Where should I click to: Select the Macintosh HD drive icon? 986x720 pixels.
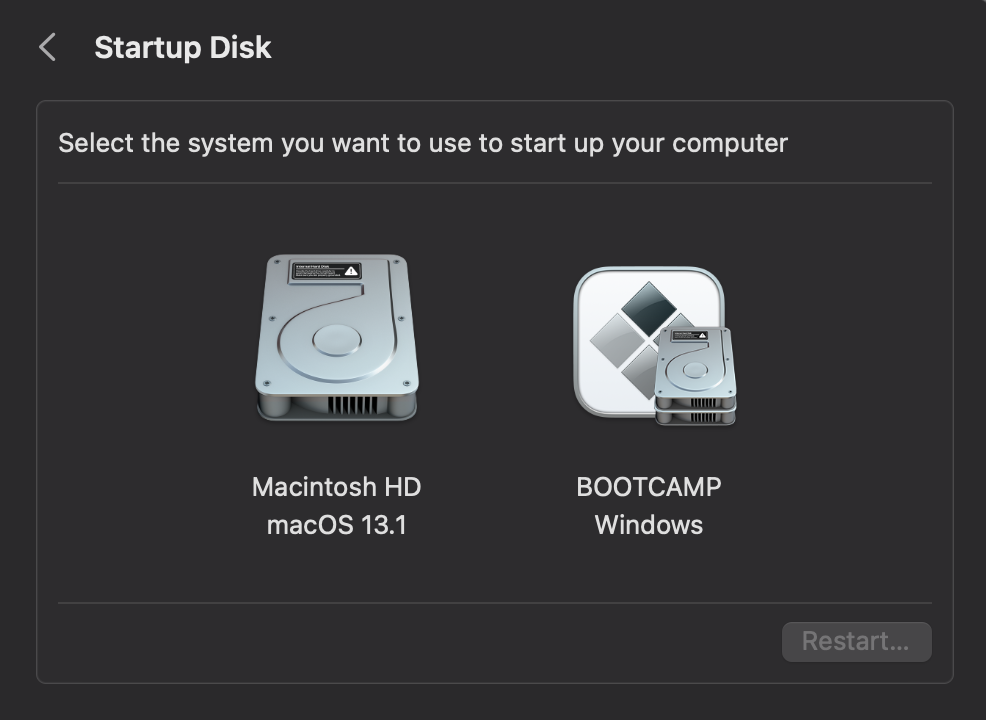336,338
